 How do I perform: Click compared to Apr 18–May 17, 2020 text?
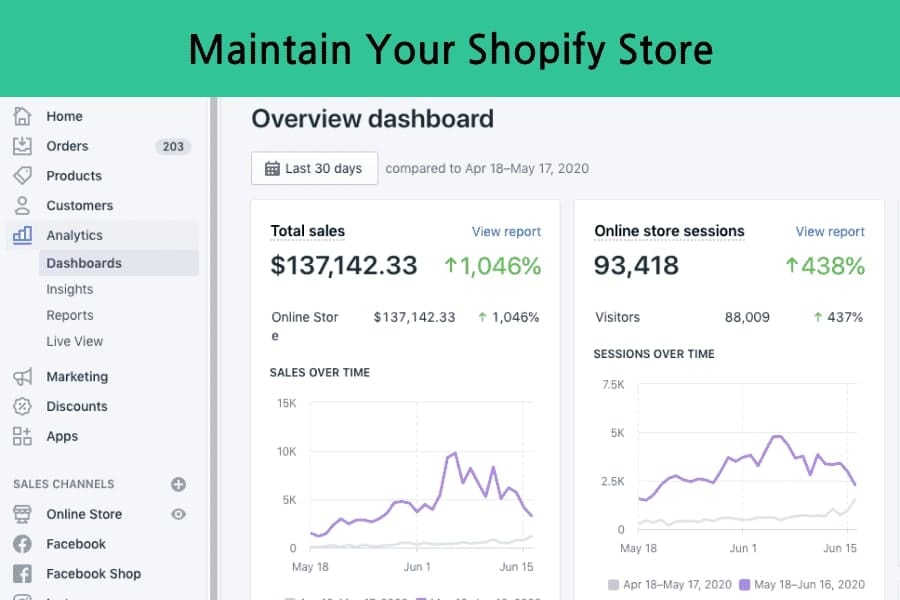tap(487, 168)
